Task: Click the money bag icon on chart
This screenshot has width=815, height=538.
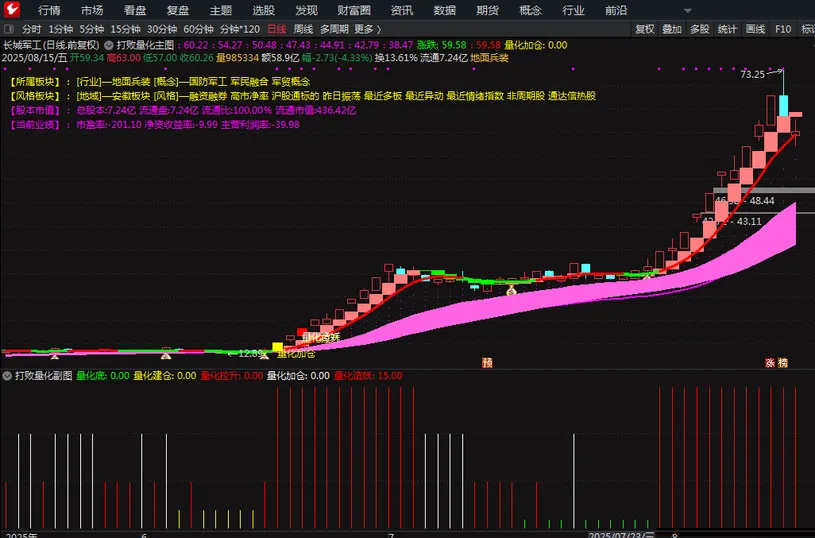Action: 511,290
